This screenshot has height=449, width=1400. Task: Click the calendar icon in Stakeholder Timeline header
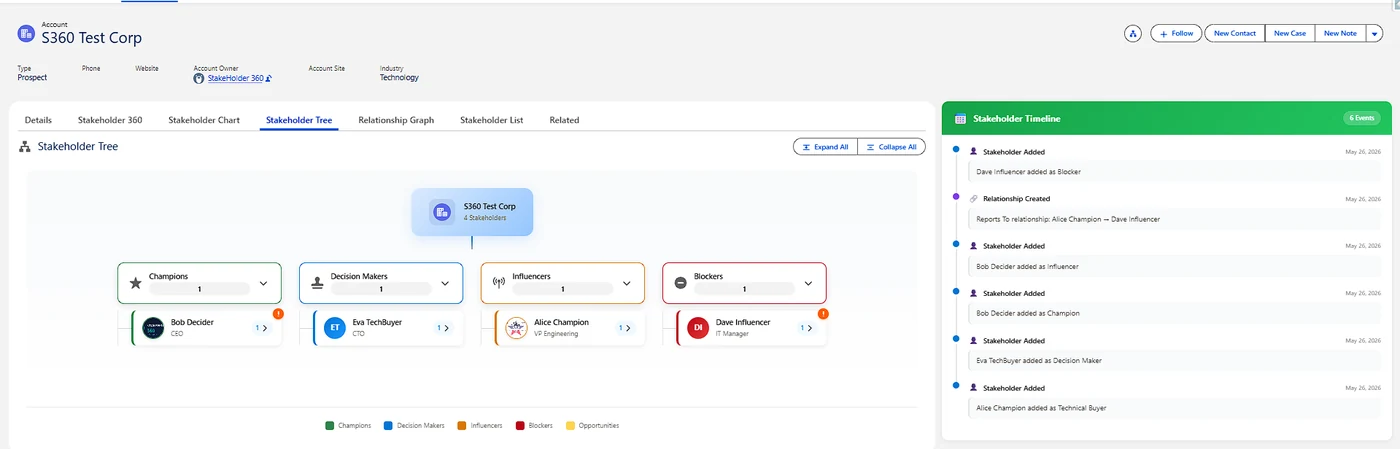[x=961, y=118]
